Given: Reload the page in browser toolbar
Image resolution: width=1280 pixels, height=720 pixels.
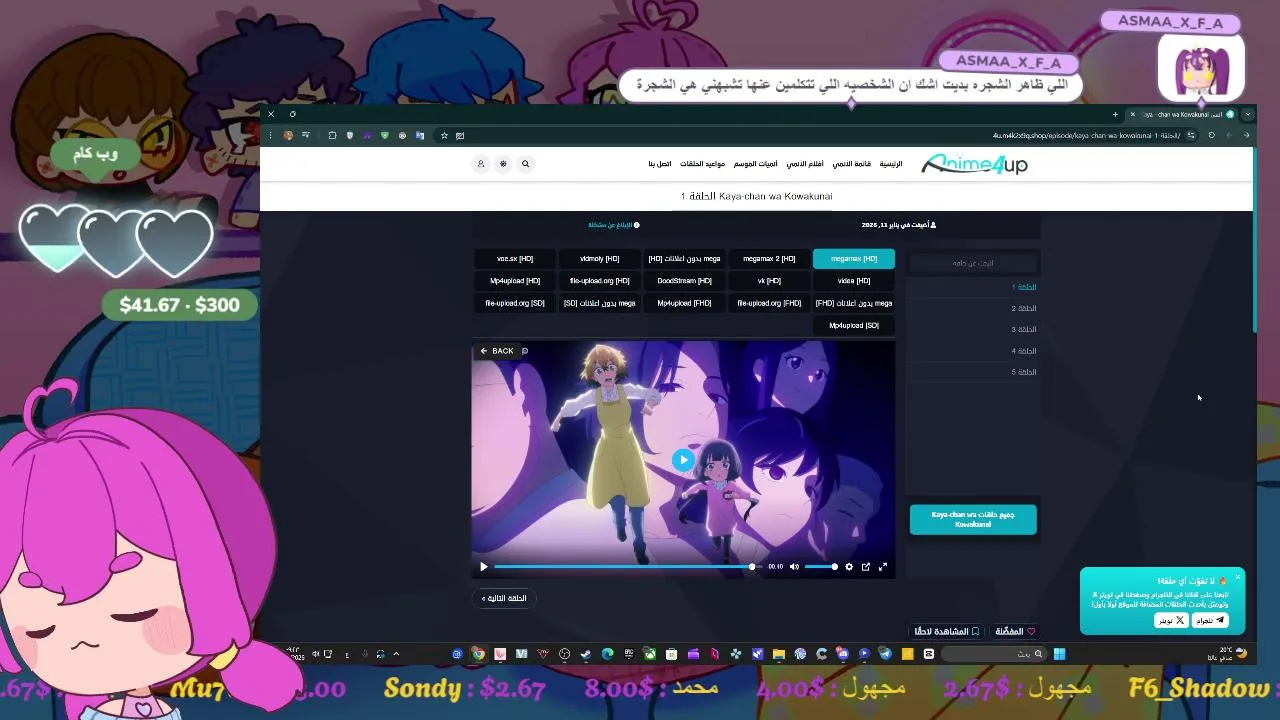Looking at the screenshot, I should tap(1211, 135).
